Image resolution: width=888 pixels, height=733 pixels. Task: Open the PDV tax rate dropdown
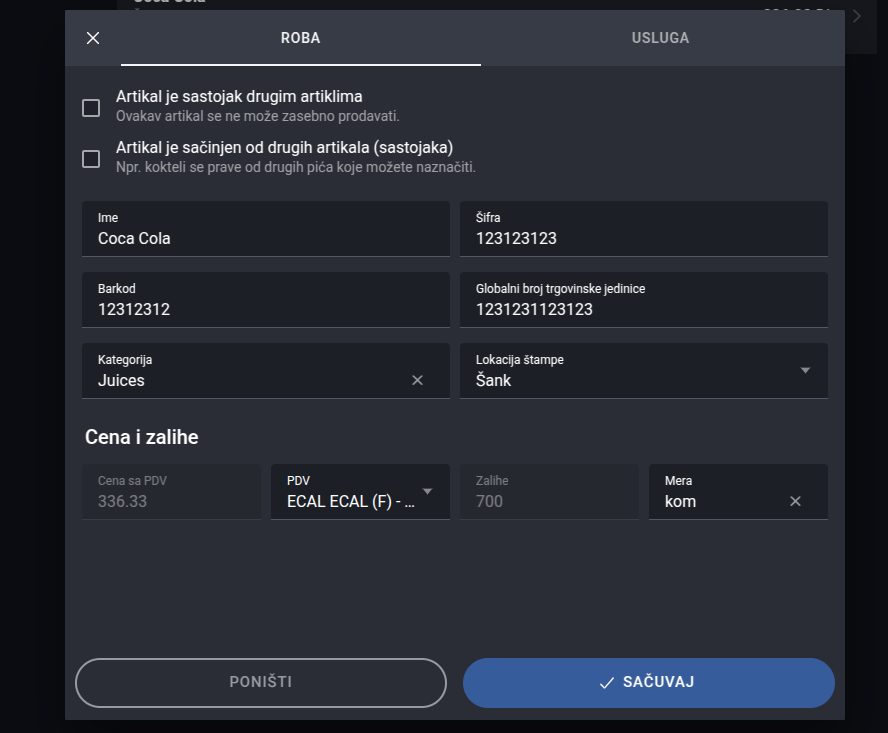click(360, 492)
